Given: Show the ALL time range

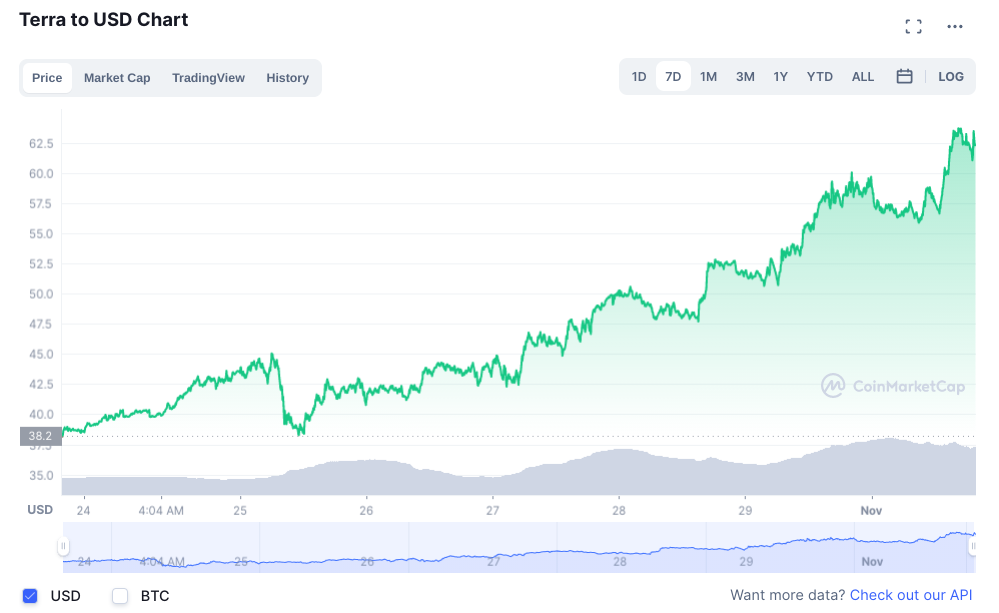Looking at the screenshot, I should [x=863, y=77].
